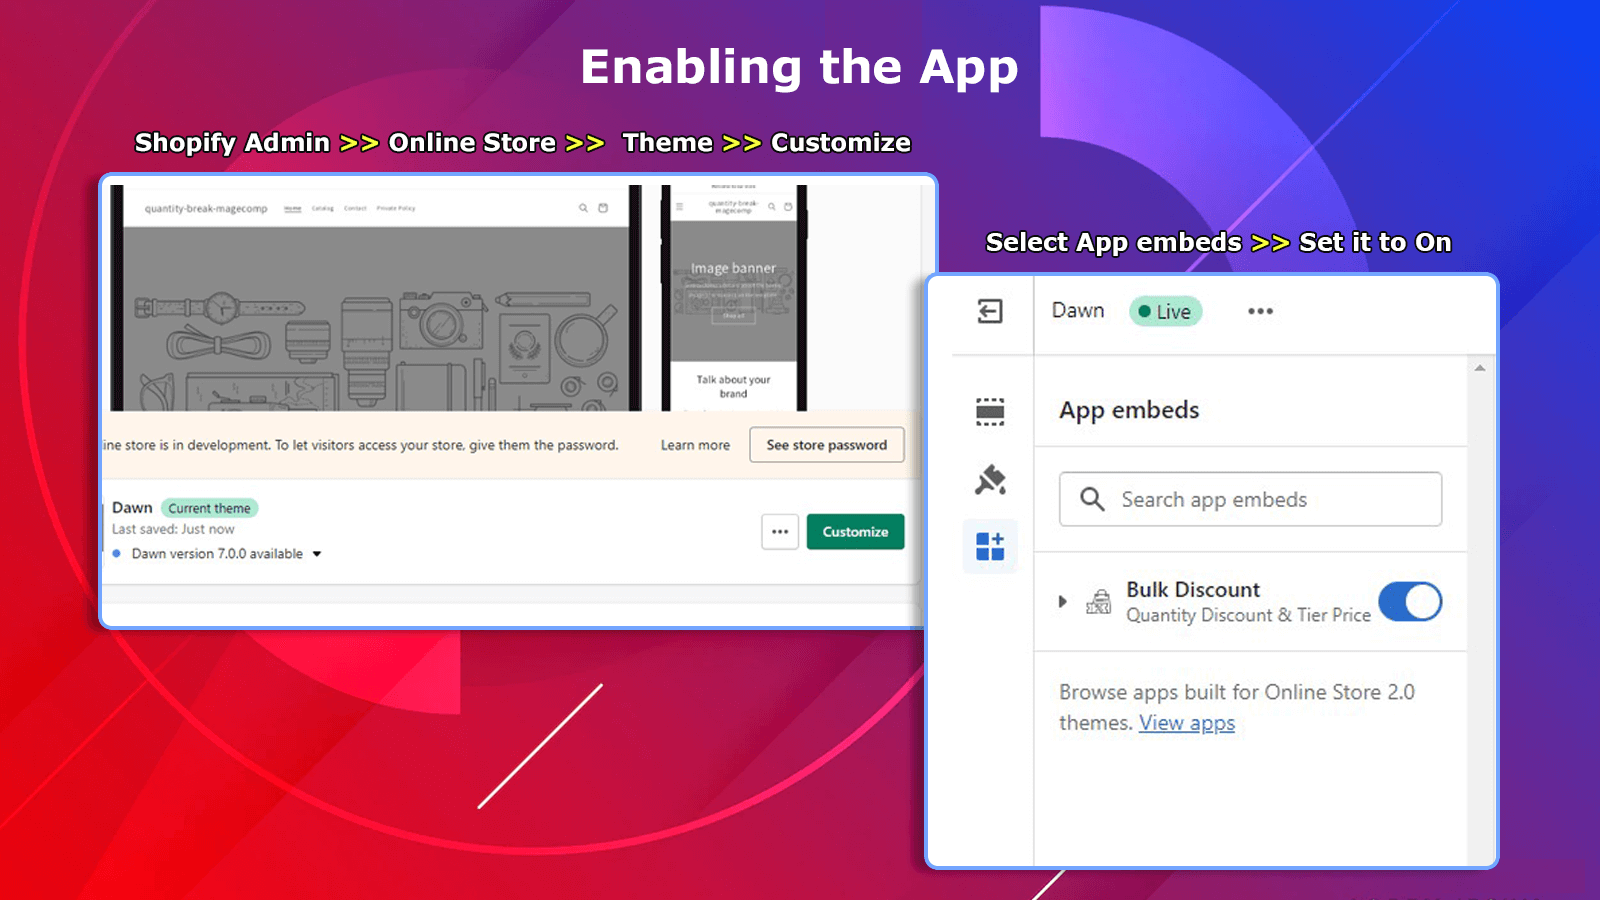The width and height of the screenshot is (1600, 900).
Task: Open the View apps link
Action: click(1187, 723)
